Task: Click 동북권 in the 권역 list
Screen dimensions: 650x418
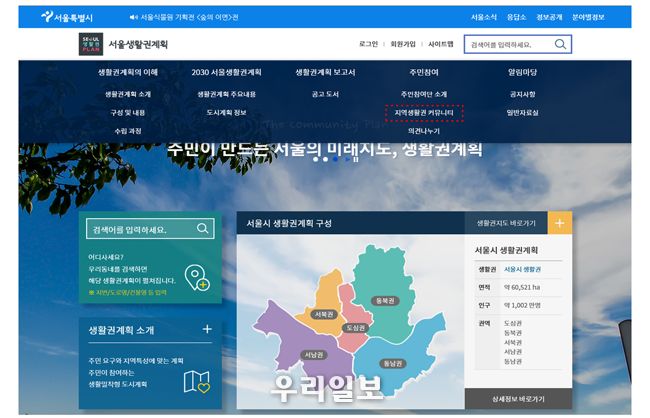Action: coord(513,333)
